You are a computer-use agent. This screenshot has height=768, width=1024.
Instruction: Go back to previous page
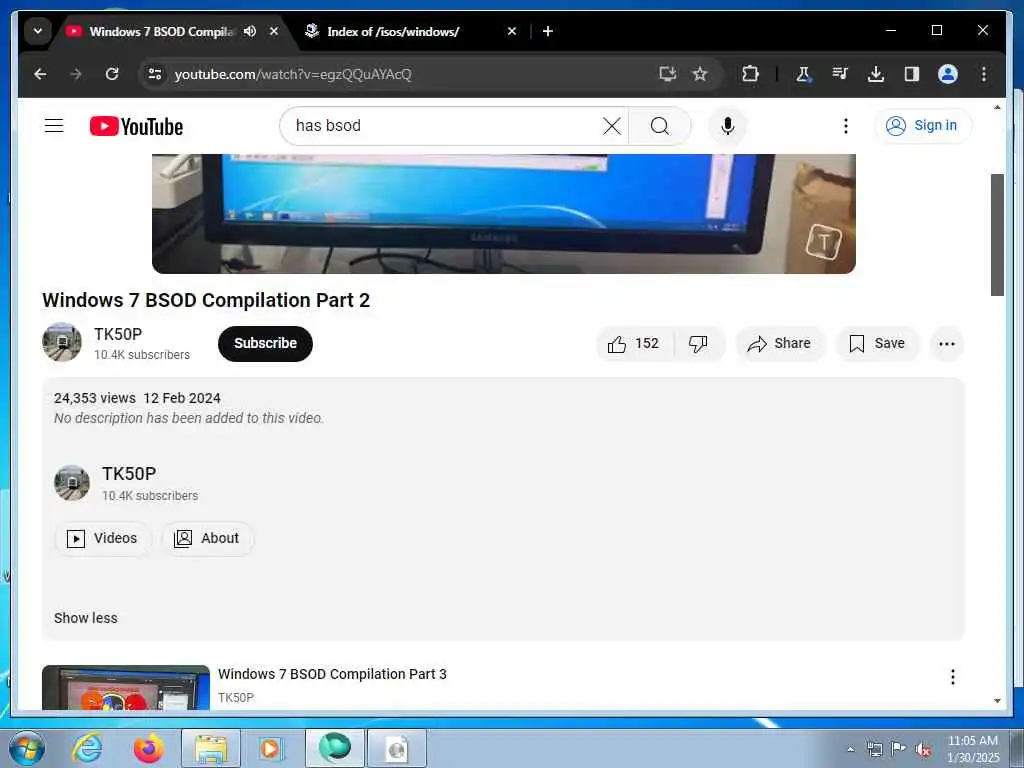[40, 74]
